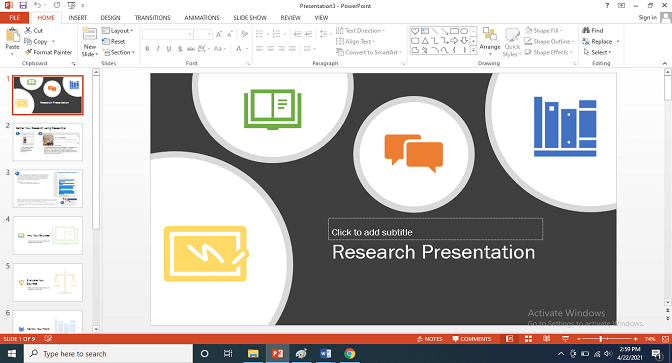Open PowerPoint Help question mark
This screenshot has height=363, width=672.
[607, 6]
